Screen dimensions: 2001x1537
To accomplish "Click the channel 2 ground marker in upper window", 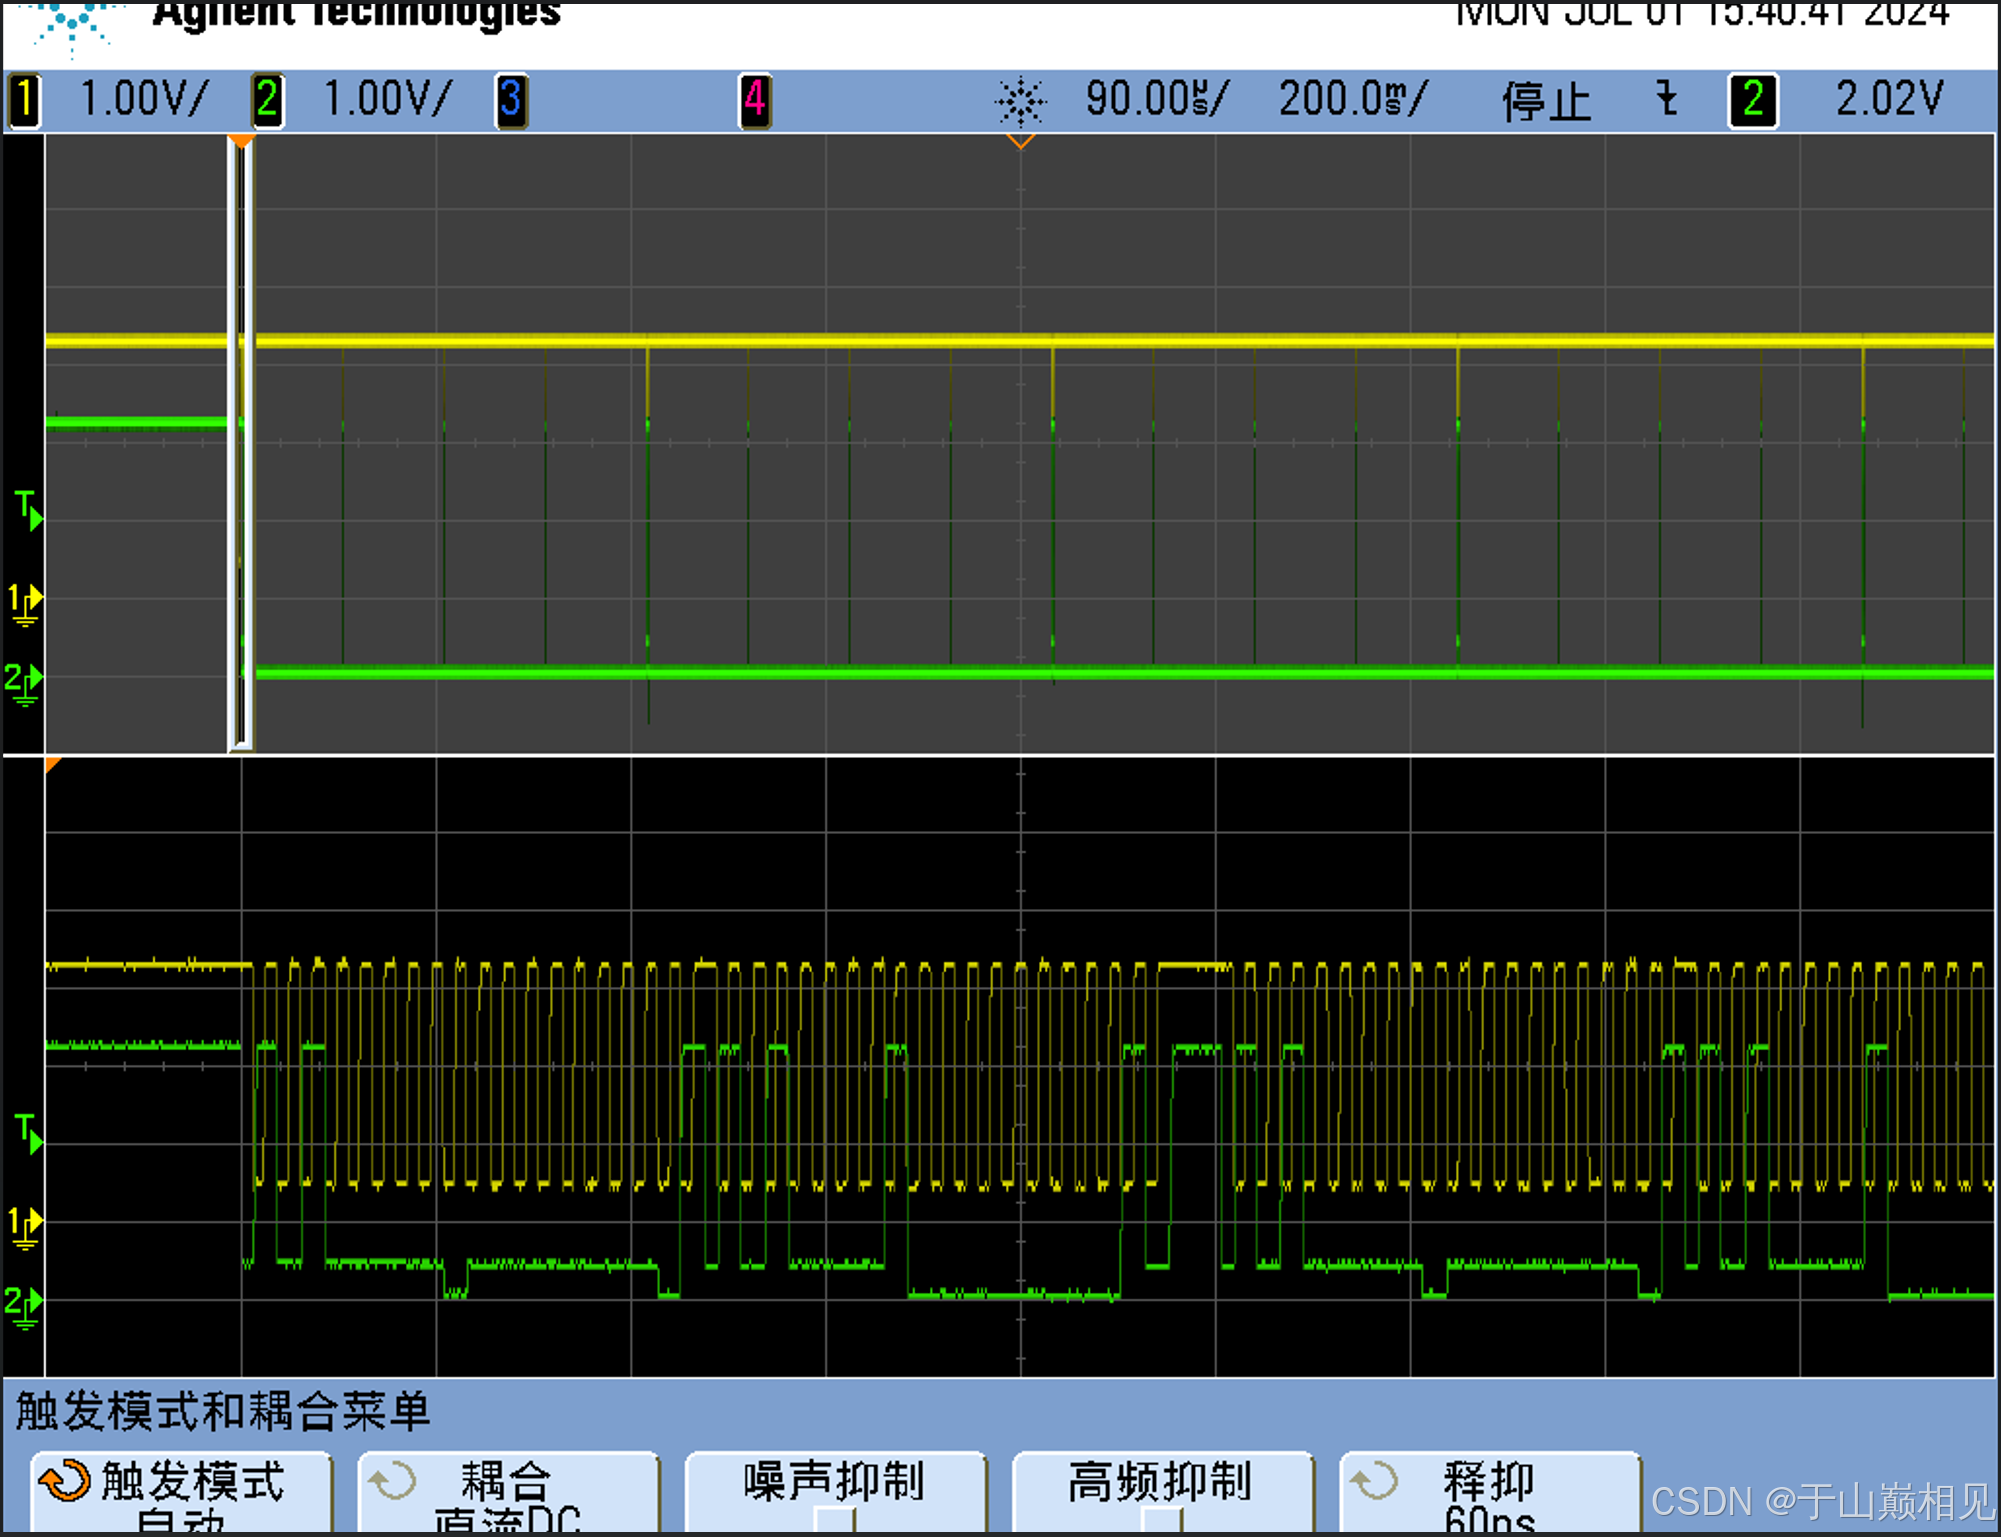I will point(25,684).
